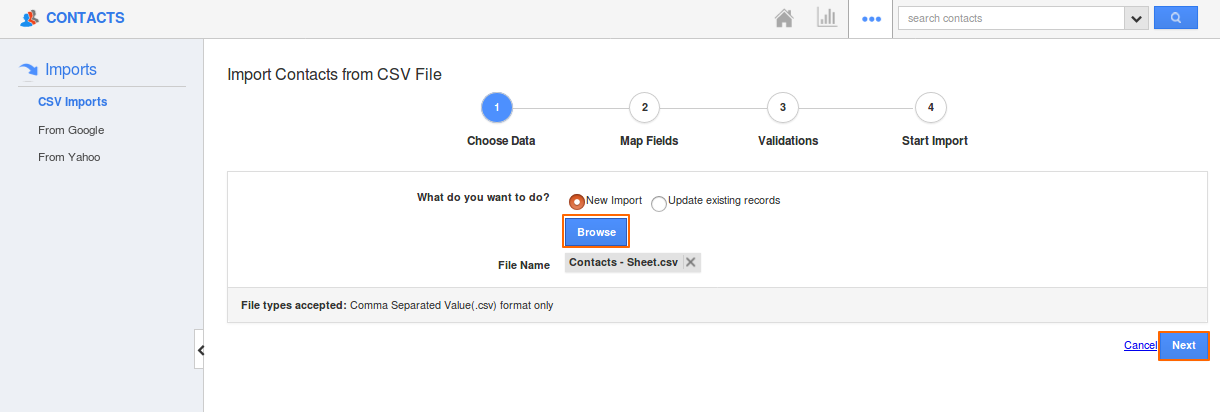
Task: Click step 2 Map Fields circle
Action: pyautogui.click(x=644, y=107)
